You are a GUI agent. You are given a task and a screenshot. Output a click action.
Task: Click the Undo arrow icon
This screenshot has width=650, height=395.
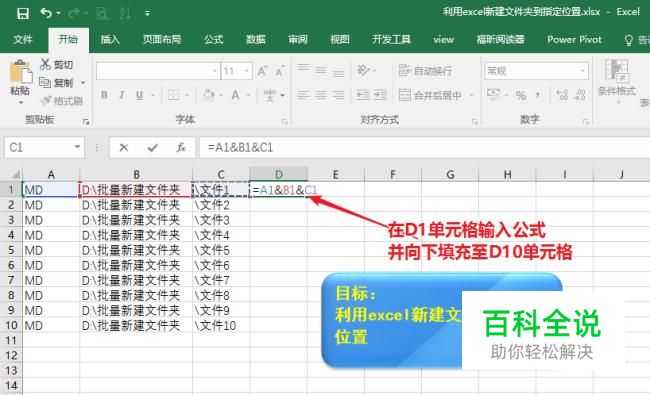pyautogui.click(x=46, y=13)
